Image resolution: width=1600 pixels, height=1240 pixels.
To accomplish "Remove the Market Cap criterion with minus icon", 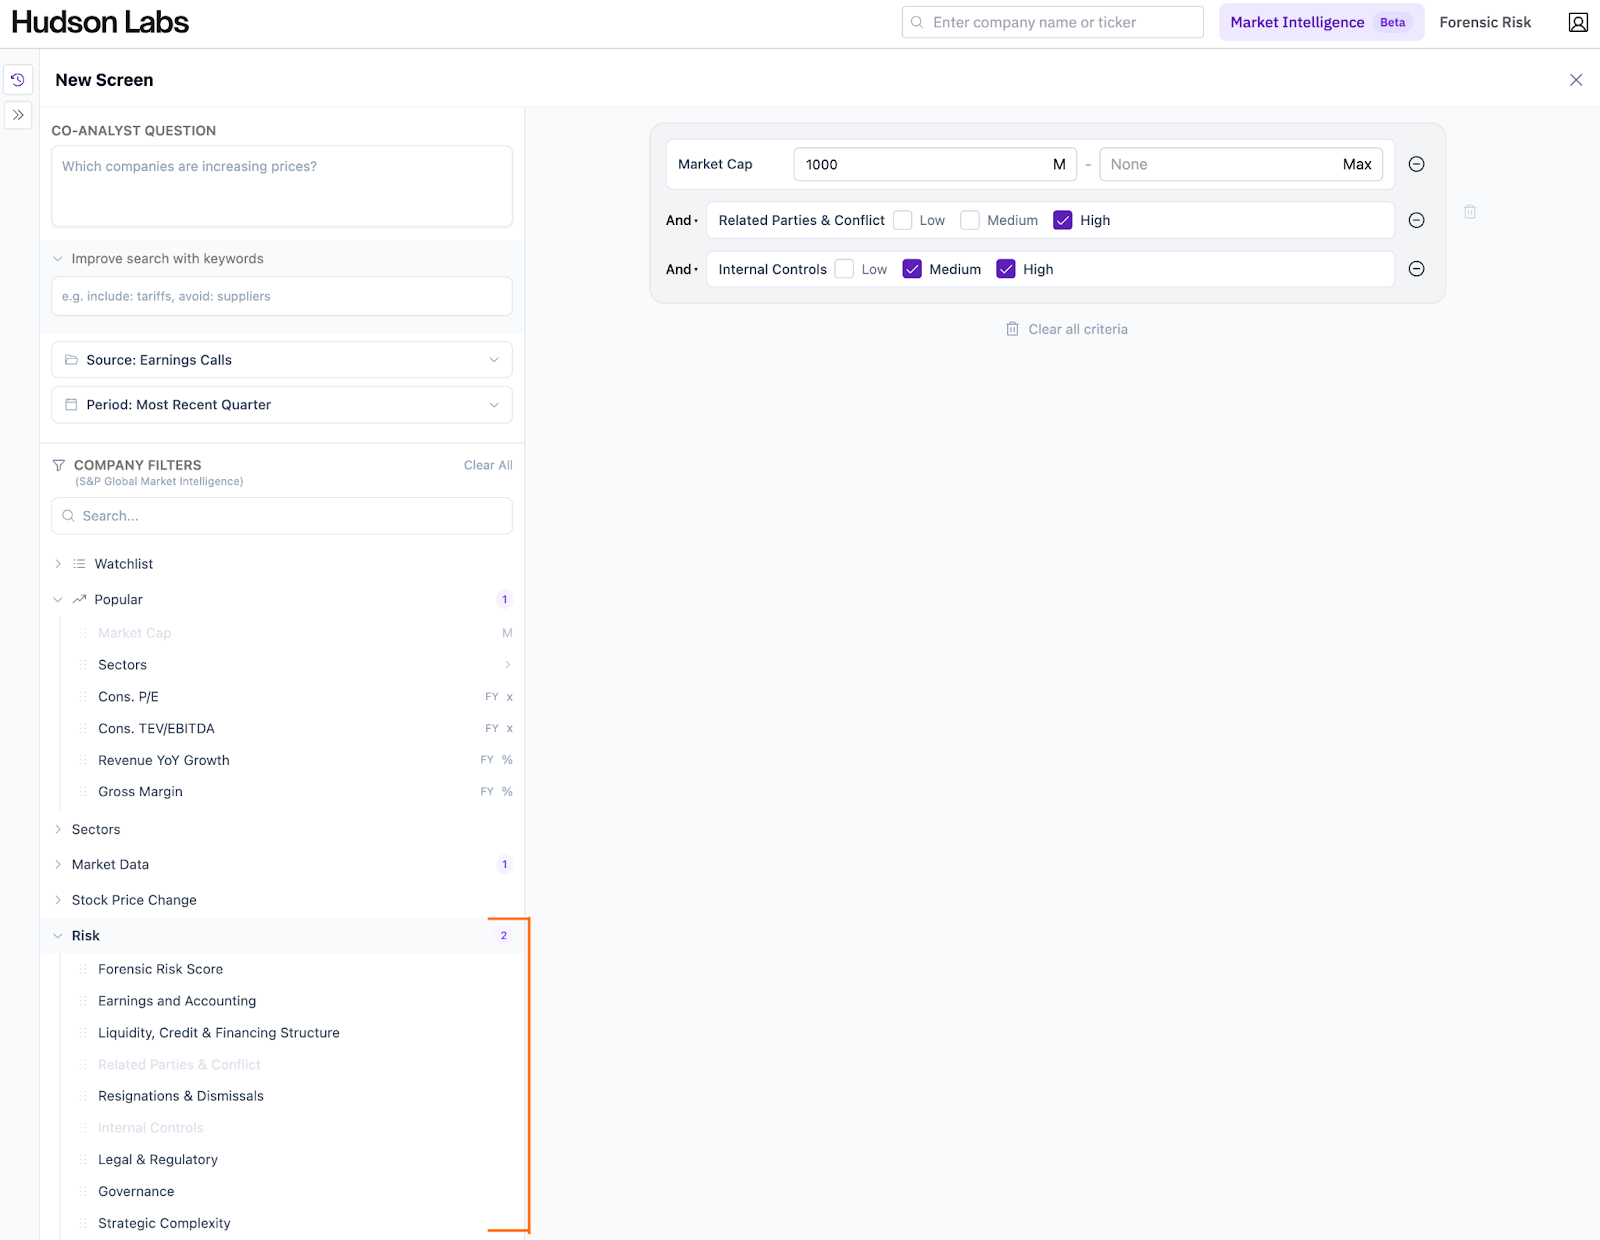I will tap(1416, 164).
